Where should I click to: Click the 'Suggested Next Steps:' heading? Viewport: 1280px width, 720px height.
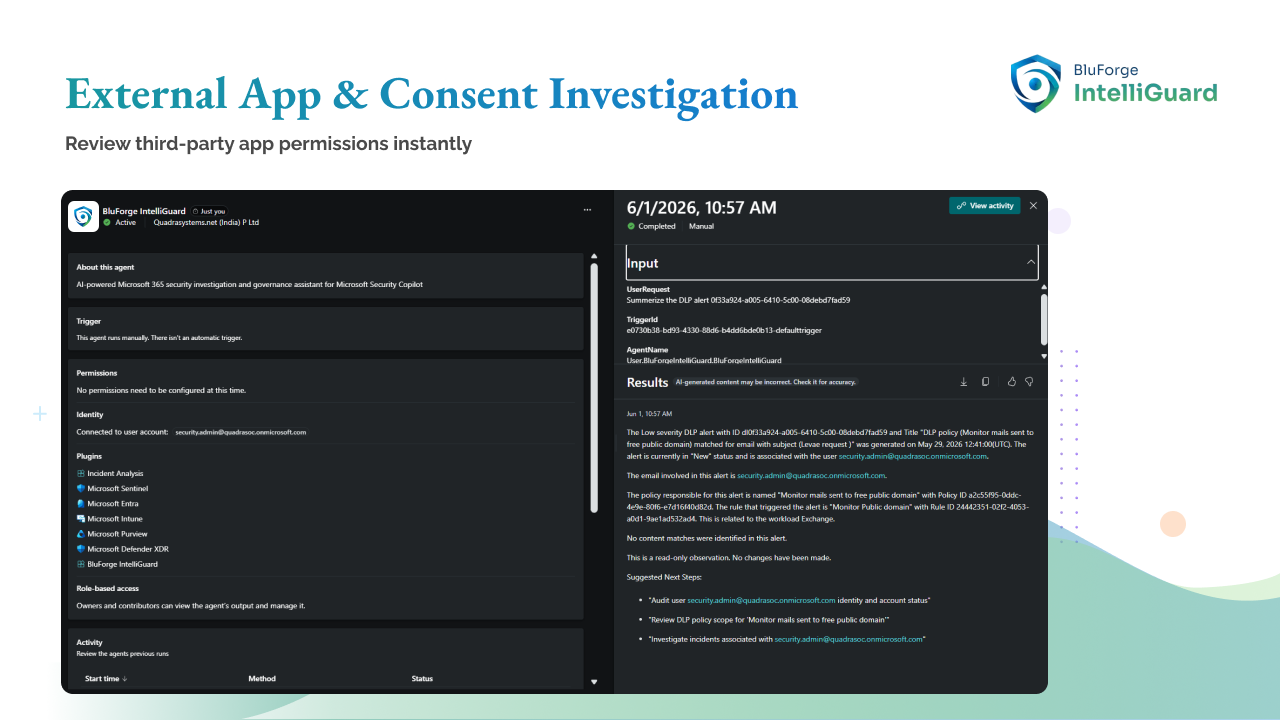[x=664, y=577]
